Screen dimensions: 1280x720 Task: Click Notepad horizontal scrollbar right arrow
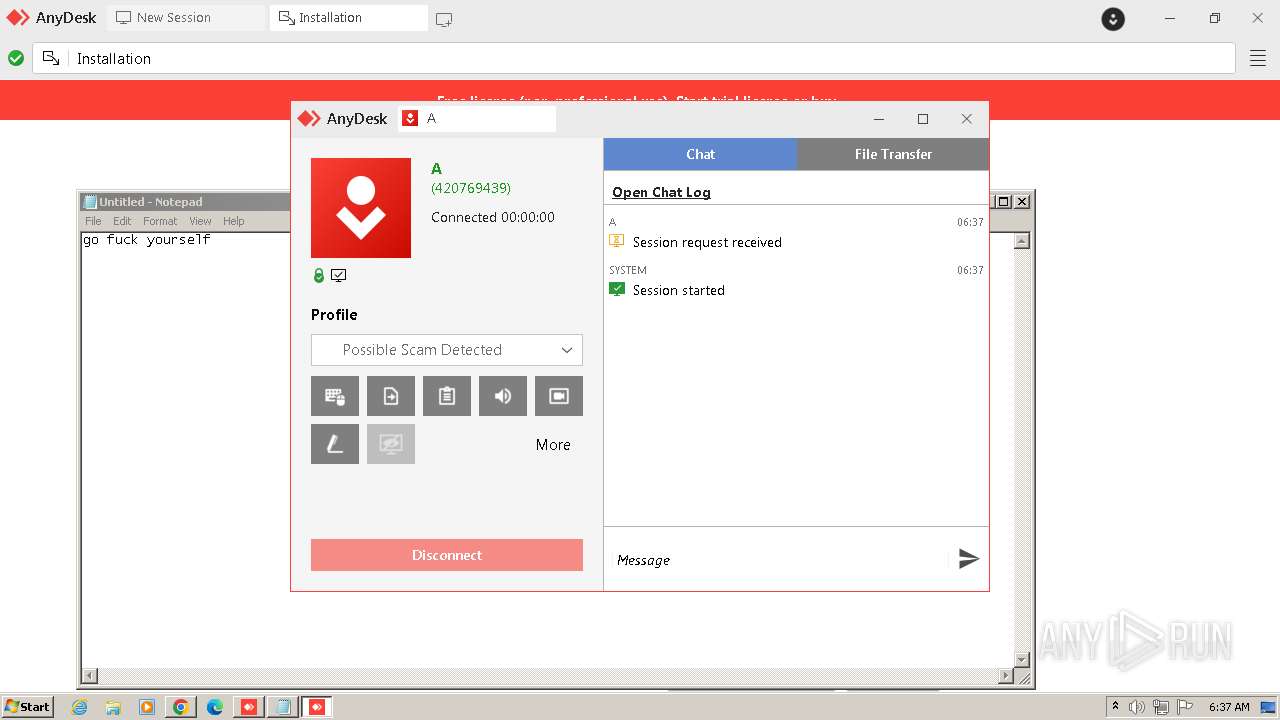click(1005, 676)
